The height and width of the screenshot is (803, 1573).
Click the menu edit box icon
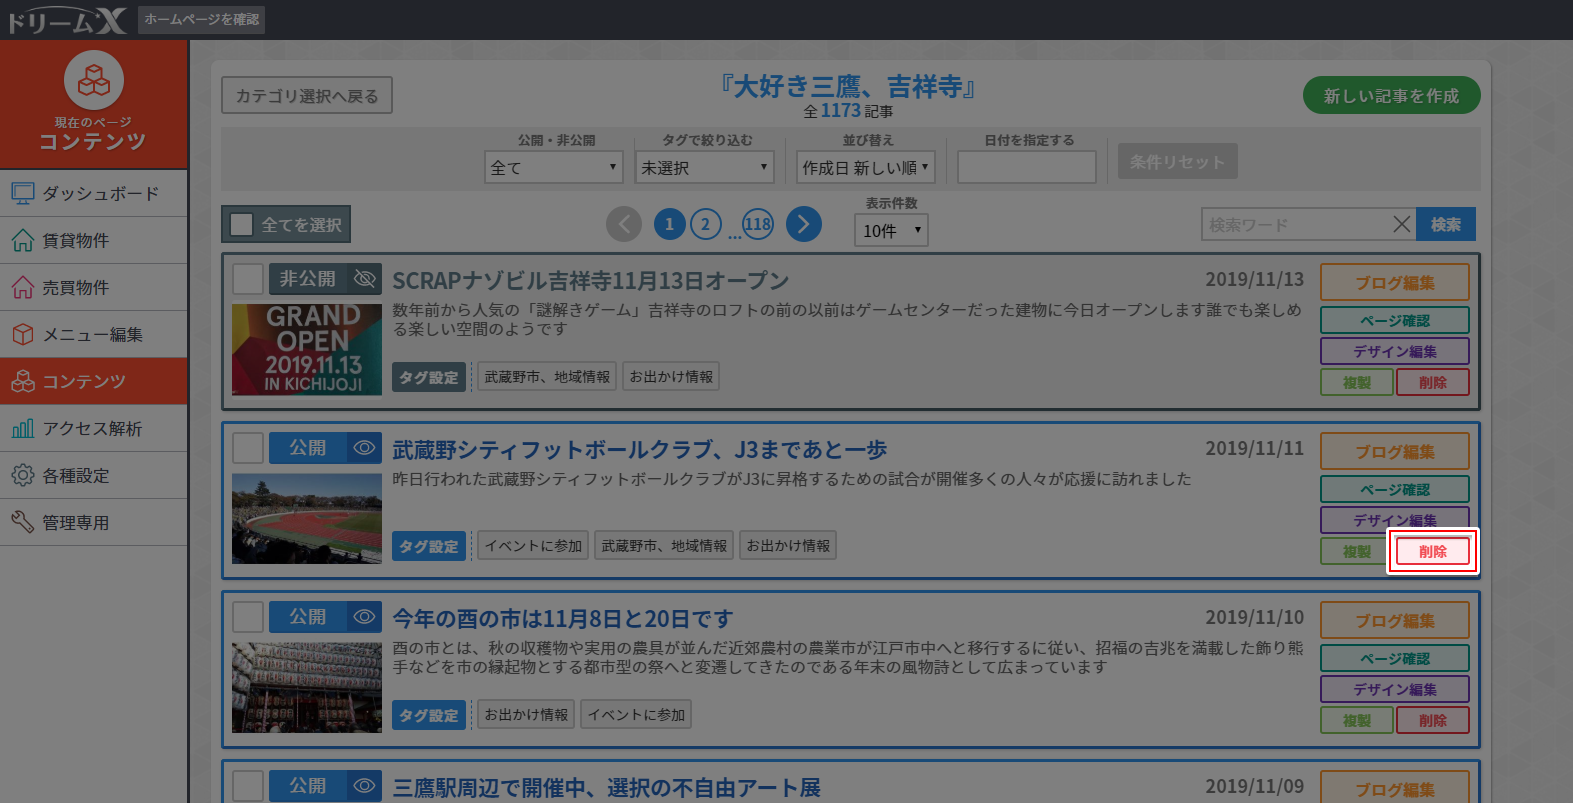tap(23, 334)
